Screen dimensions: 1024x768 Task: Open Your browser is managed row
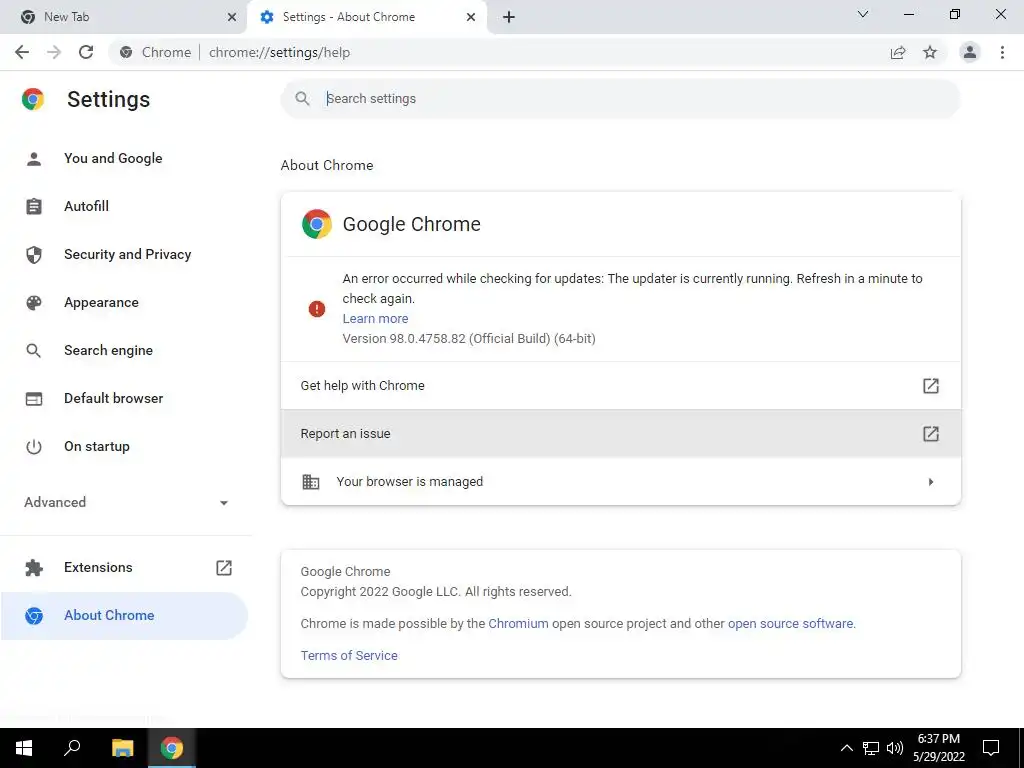coord(620,482)
